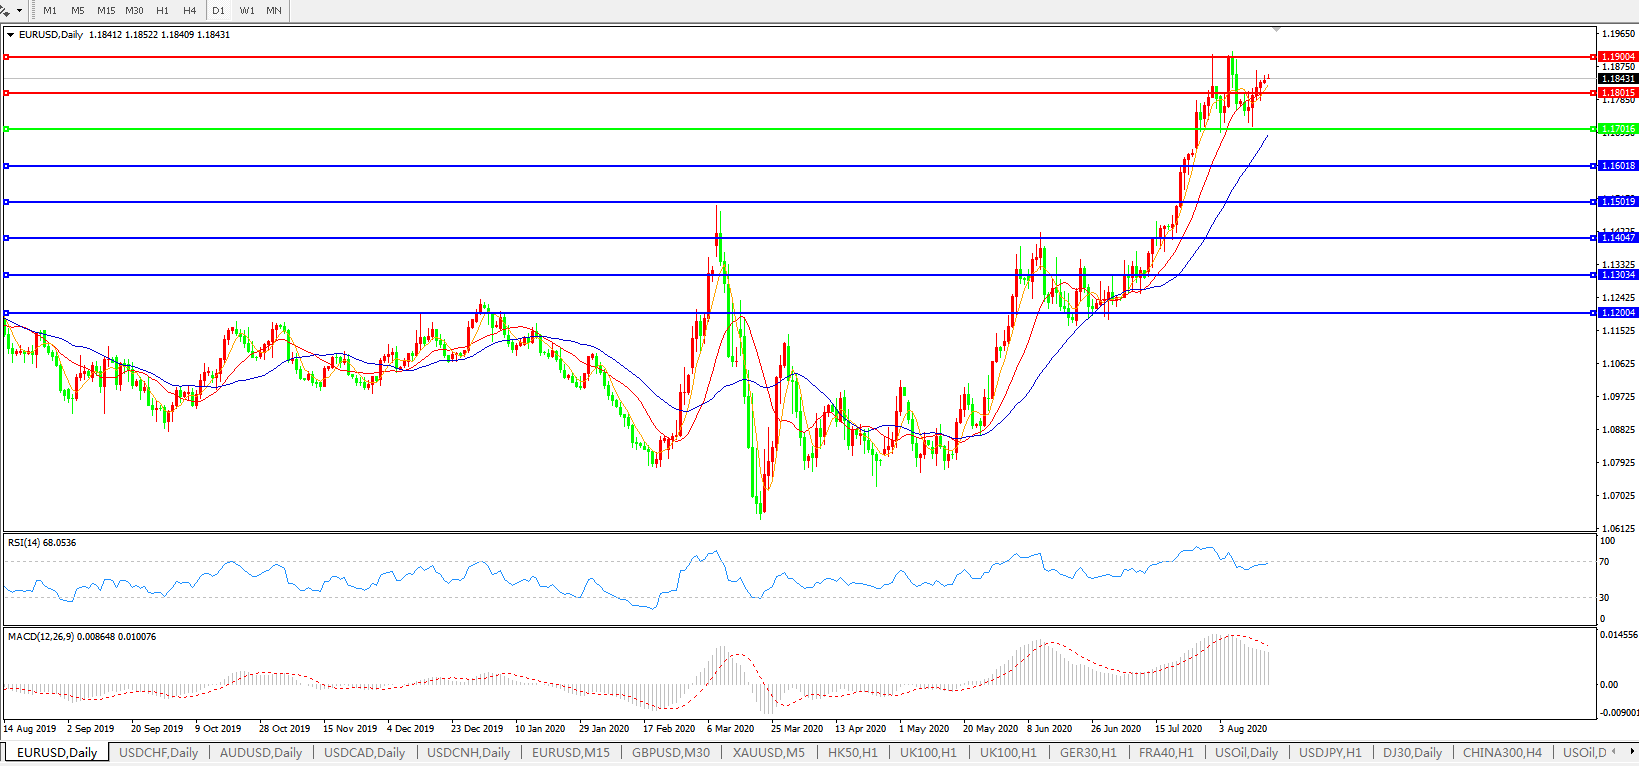Select the square handle on the 1.19004 line
Image resolution: width=1639 pixels, height=766 pixels.
click(x=7, y=57)
